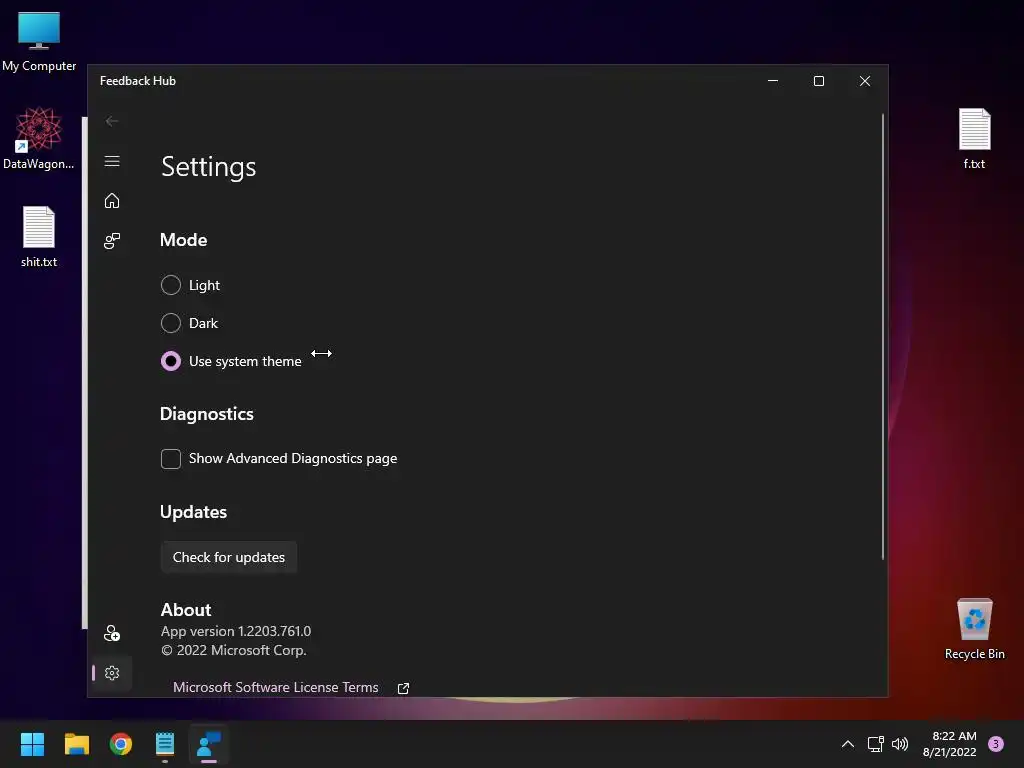Select the shit.txt desktop file

click(x=39, y=236)
